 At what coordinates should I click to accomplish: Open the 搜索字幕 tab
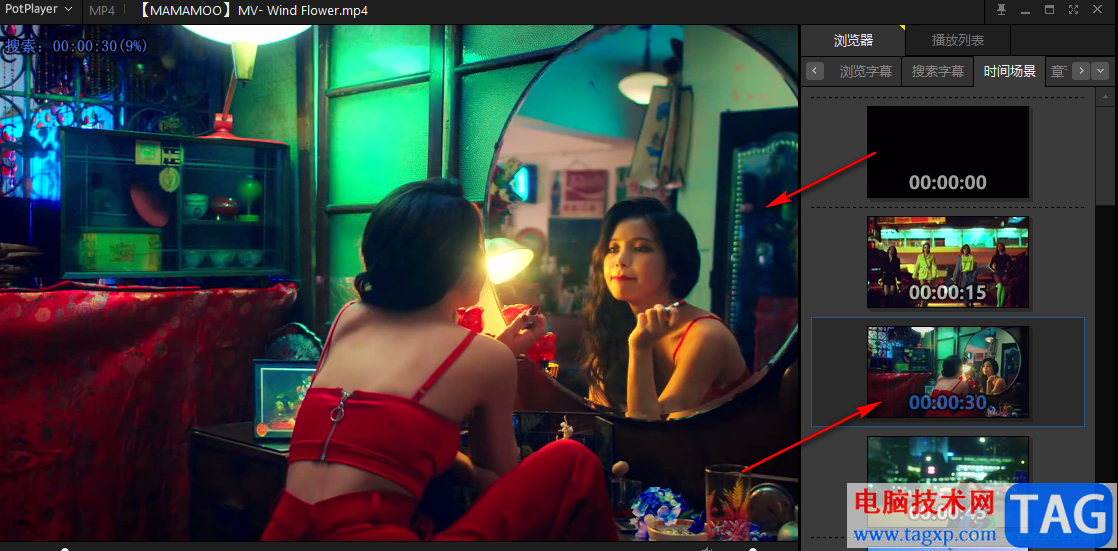[x=938, y=71]
